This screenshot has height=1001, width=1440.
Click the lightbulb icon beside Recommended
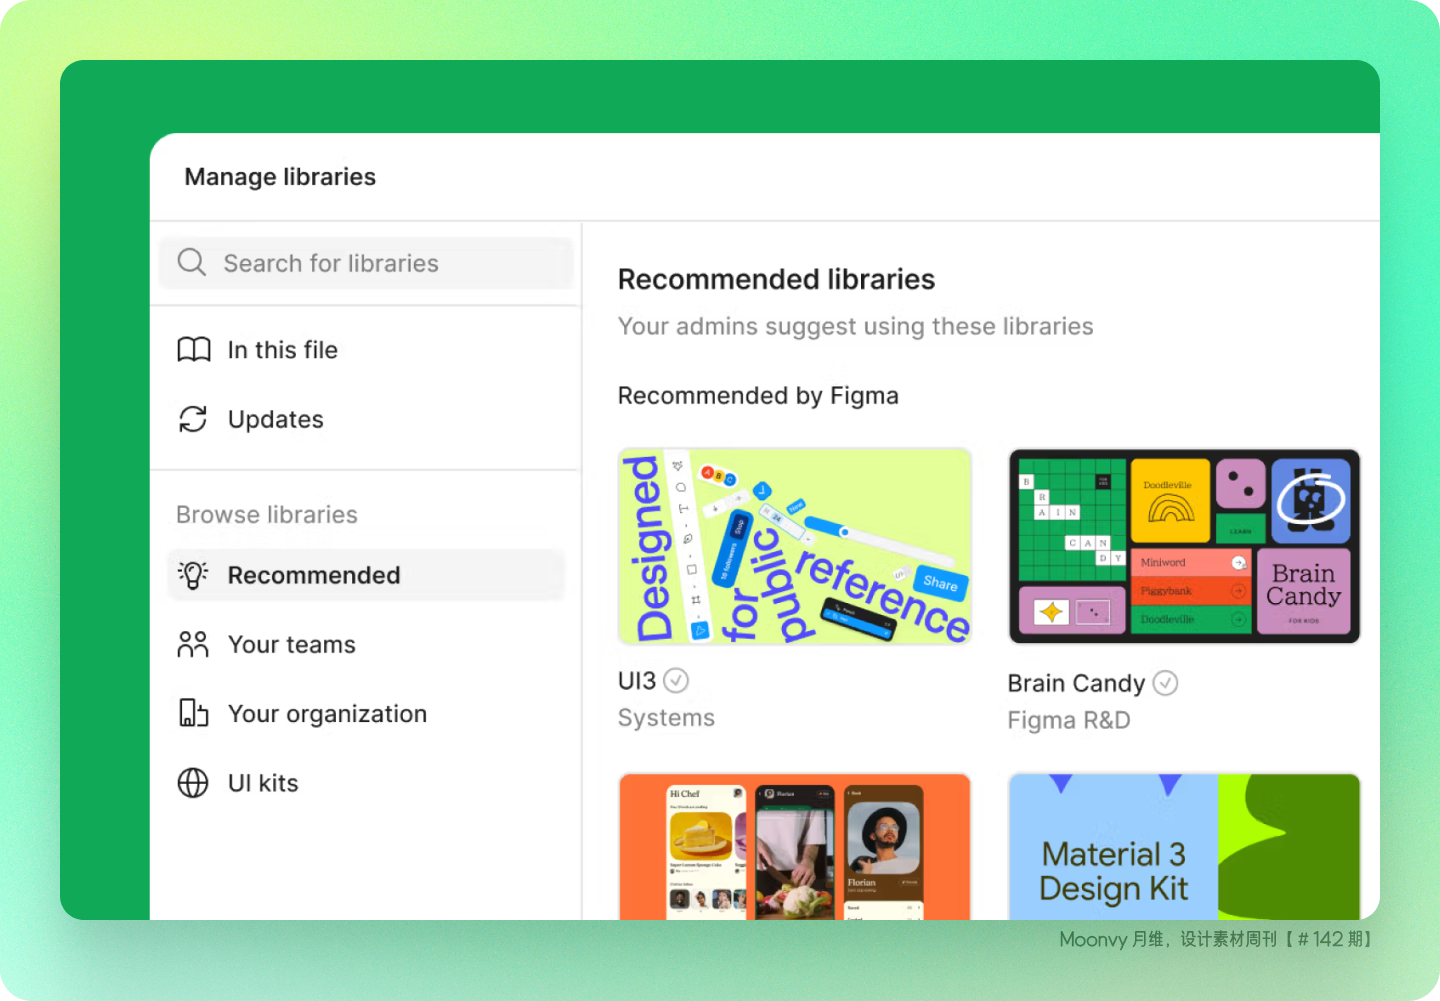193,575
